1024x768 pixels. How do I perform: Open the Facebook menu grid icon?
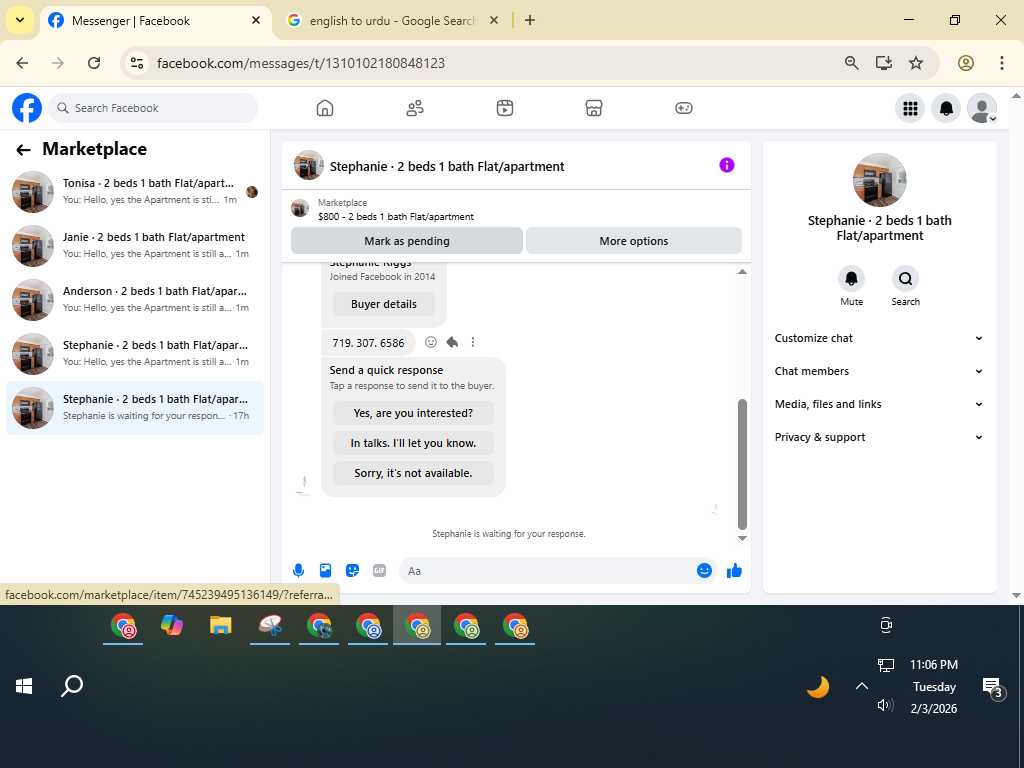910,108
